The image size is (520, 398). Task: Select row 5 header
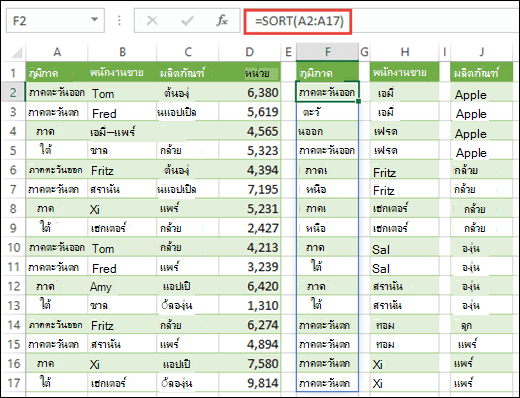click(13, 150)
